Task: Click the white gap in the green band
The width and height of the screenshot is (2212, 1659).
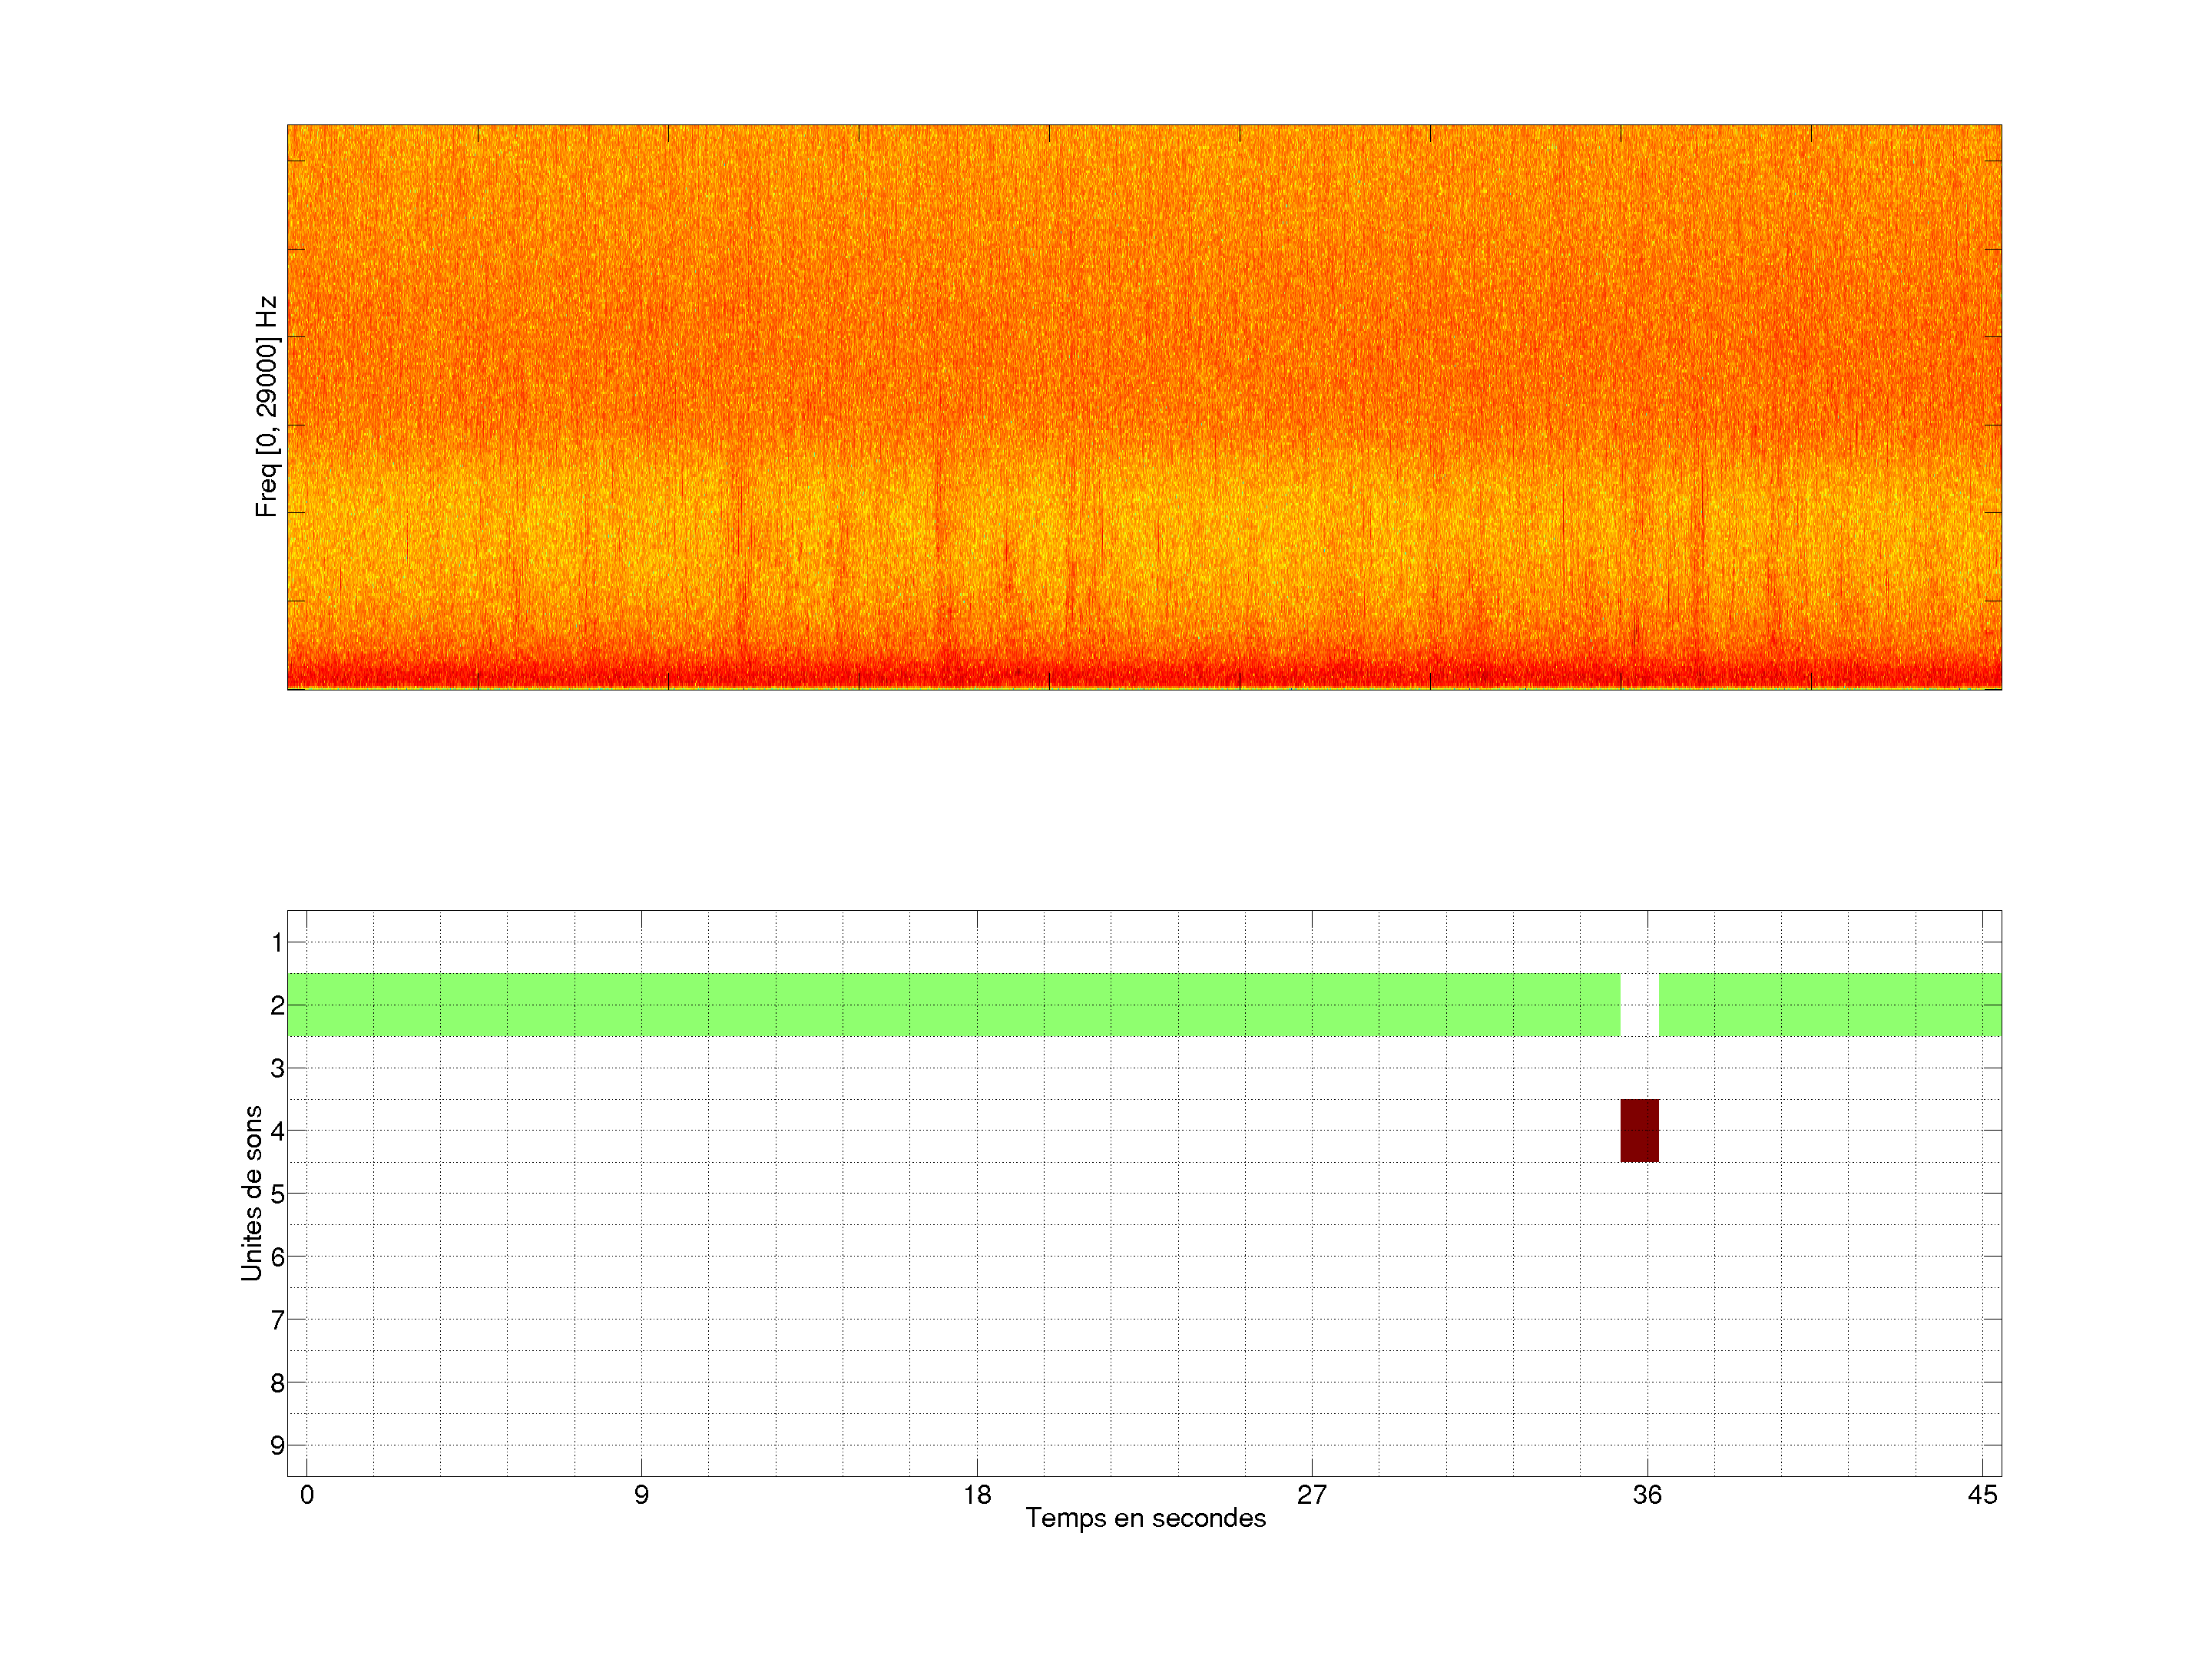Action: click(x=1639, y=1004)
